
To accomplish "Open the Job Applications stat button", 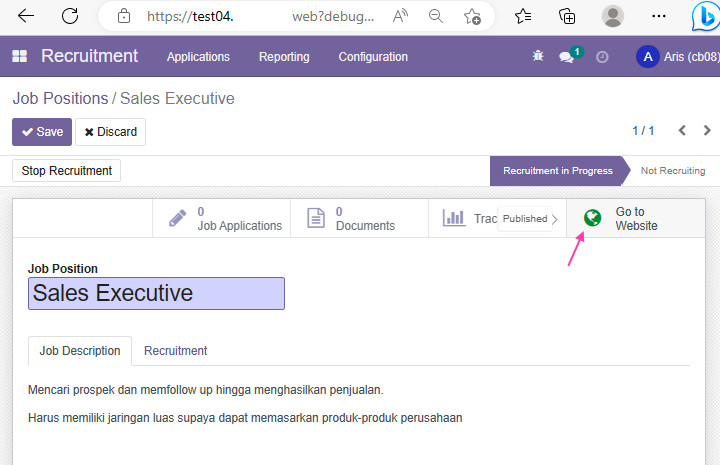I will (221, 218).
